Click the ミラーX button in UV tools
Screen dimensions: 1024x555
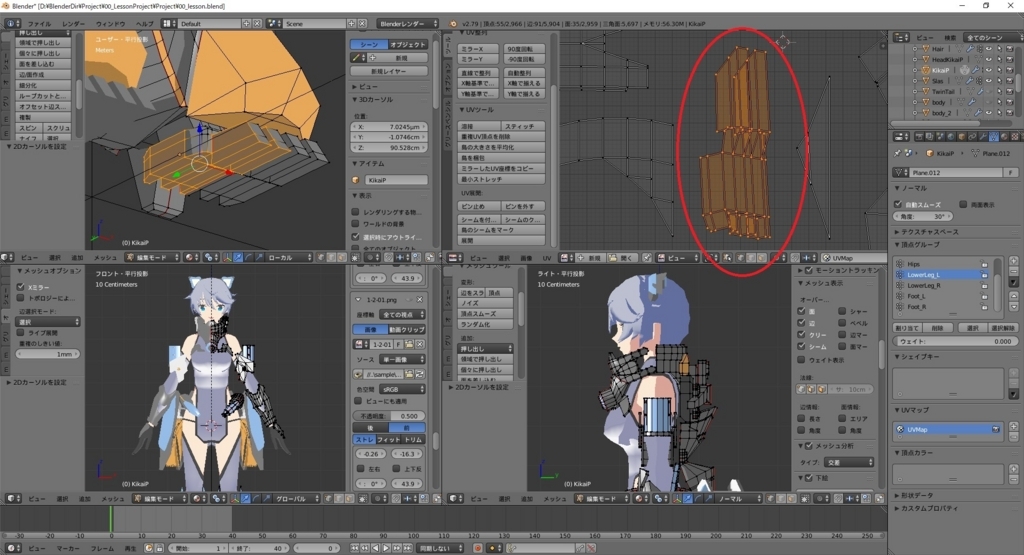(479, 49)
